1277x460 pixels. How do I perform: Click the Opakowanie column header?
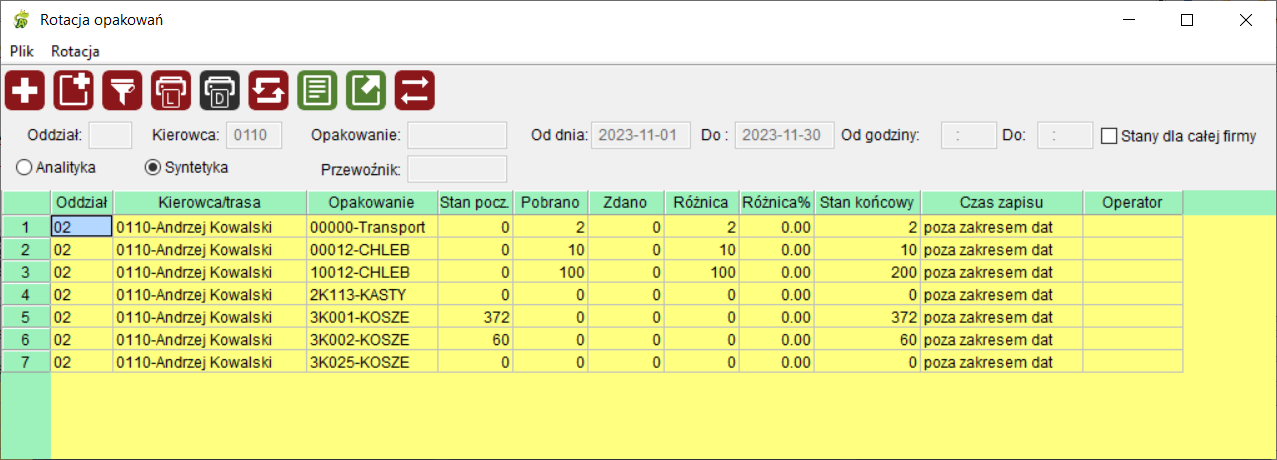point(371,203)
